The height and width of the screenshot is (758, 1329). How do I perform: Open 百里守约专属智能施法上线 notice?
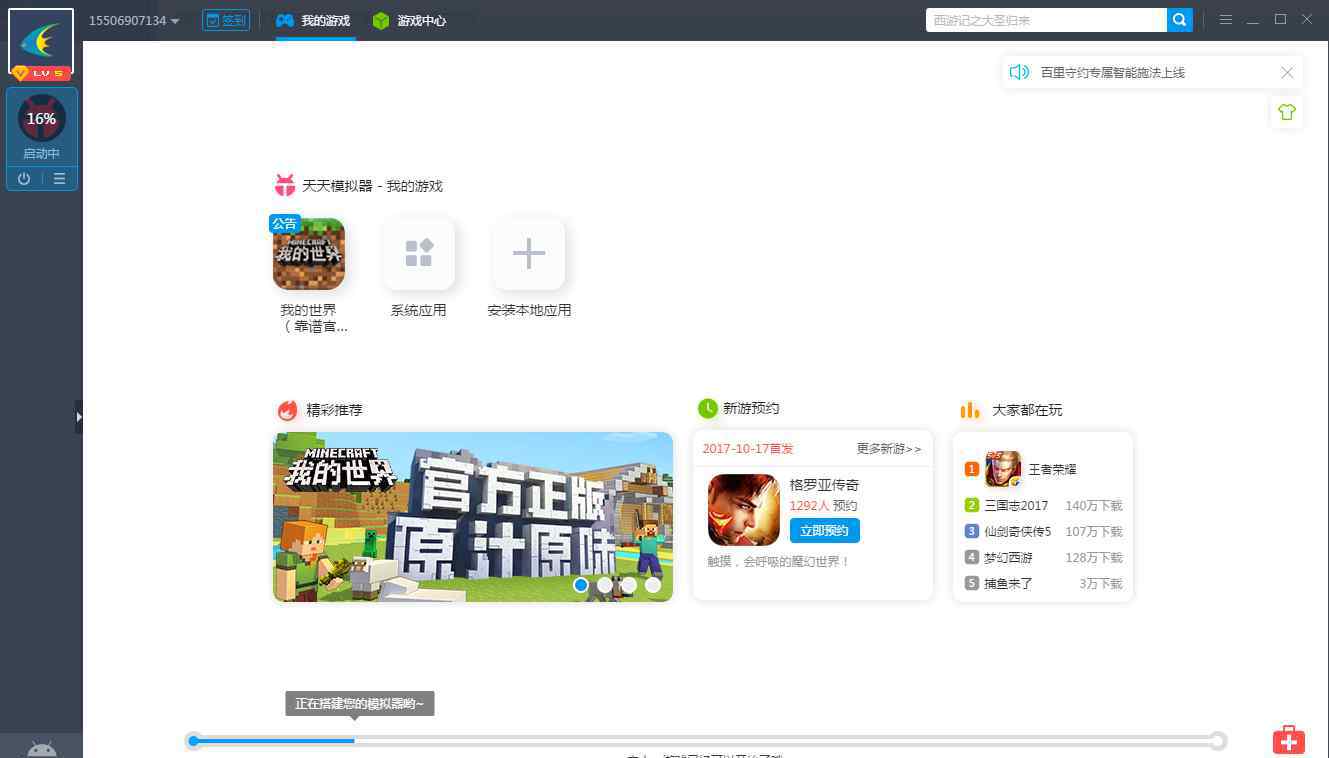(1112, 72)
